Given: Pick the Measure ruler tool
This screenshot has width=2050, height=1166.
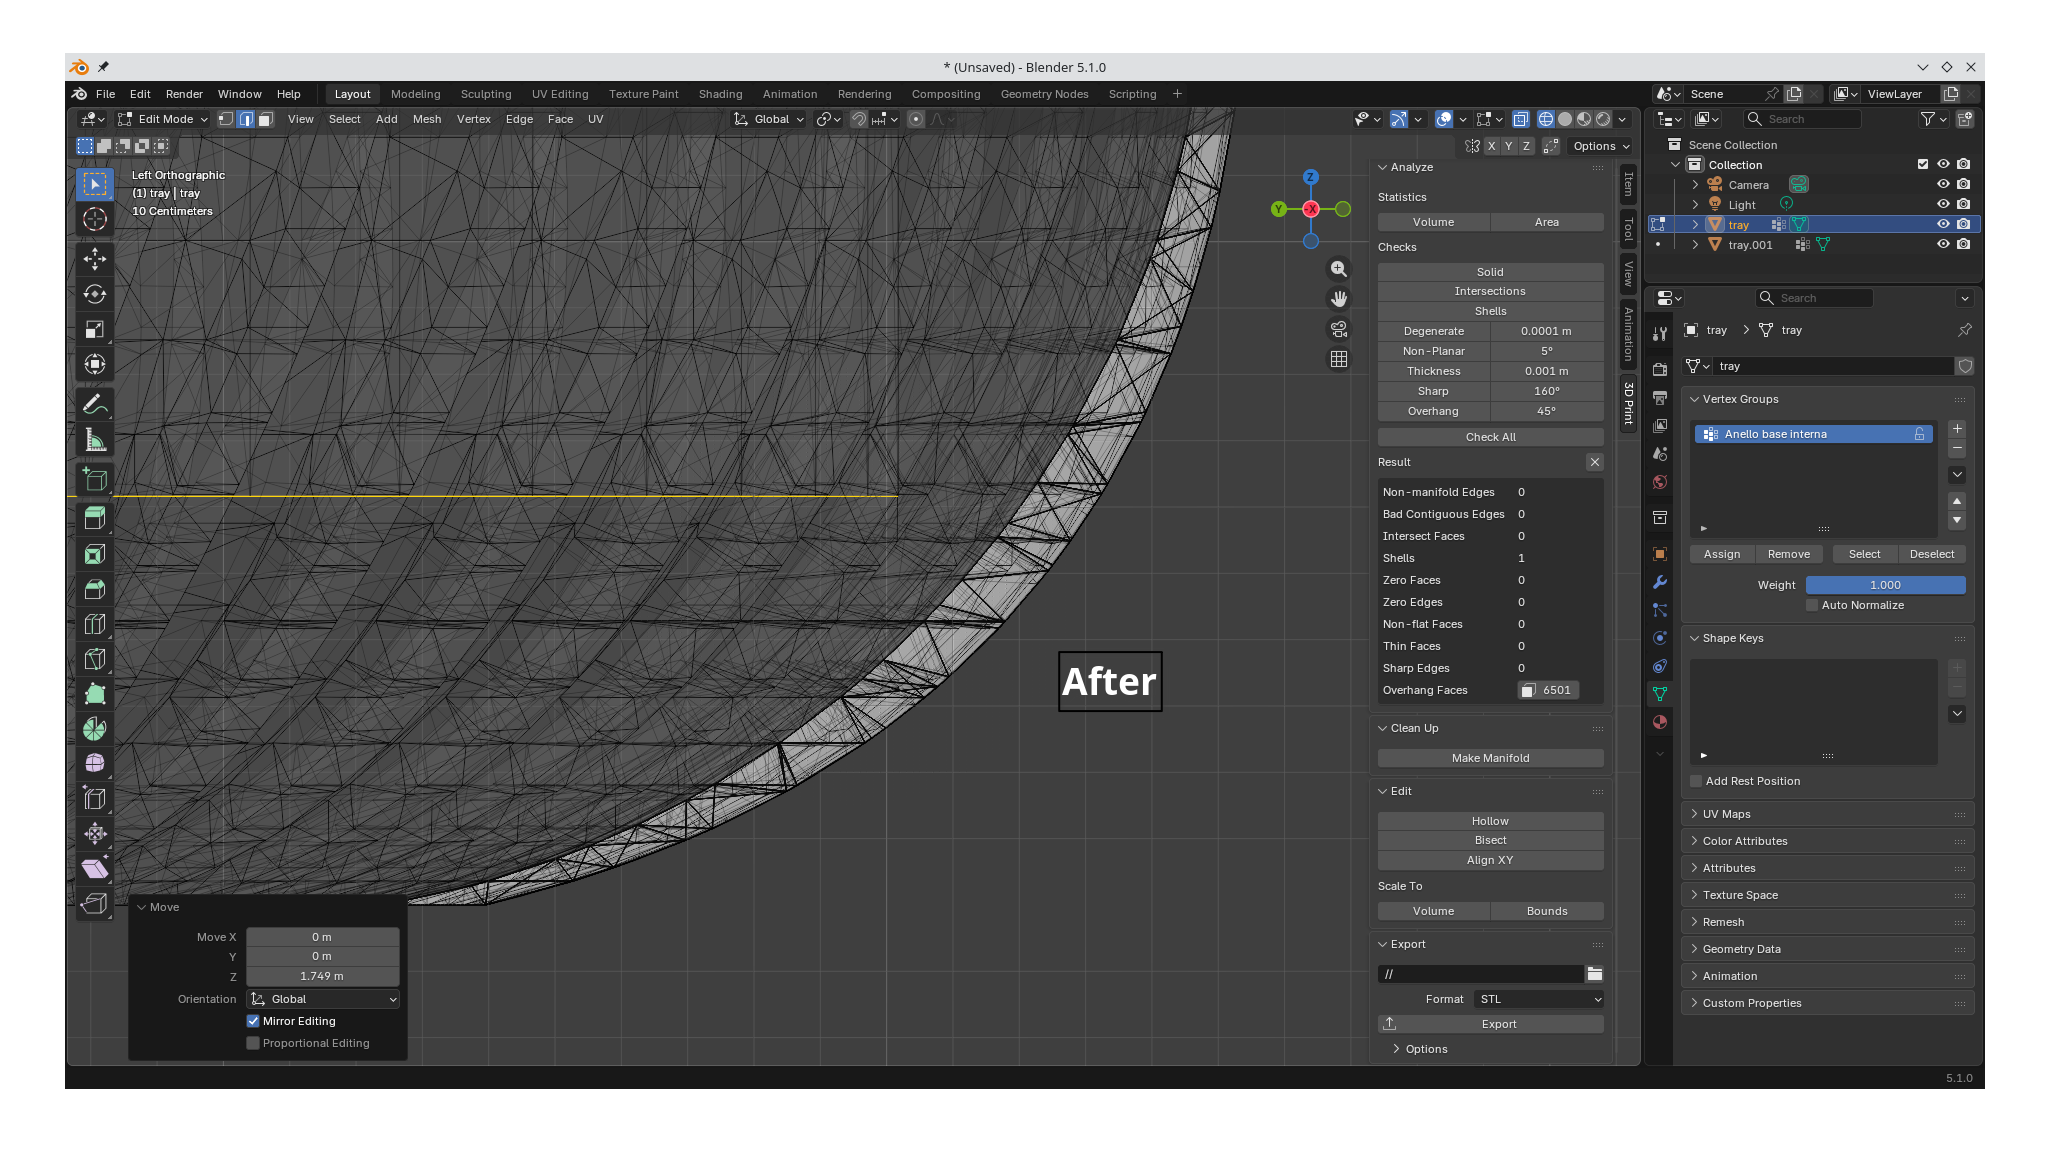Looking at the screenshot, I should (x=95, y=440).
